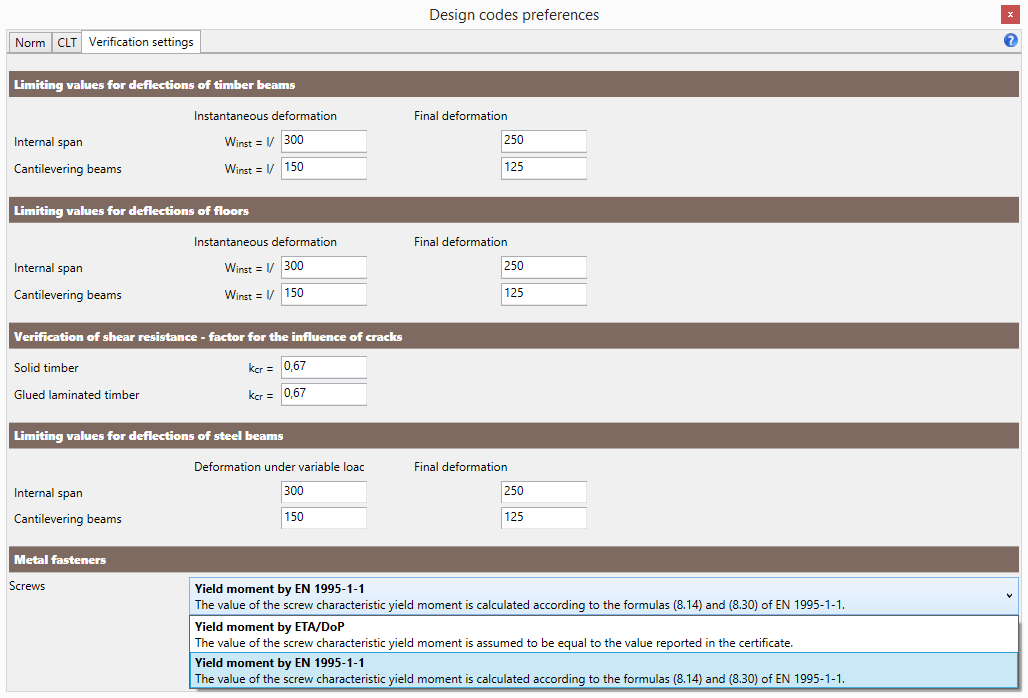The image size is (1028, 698).
Task: Switch to the CLT tab
Action: point(67,43)
